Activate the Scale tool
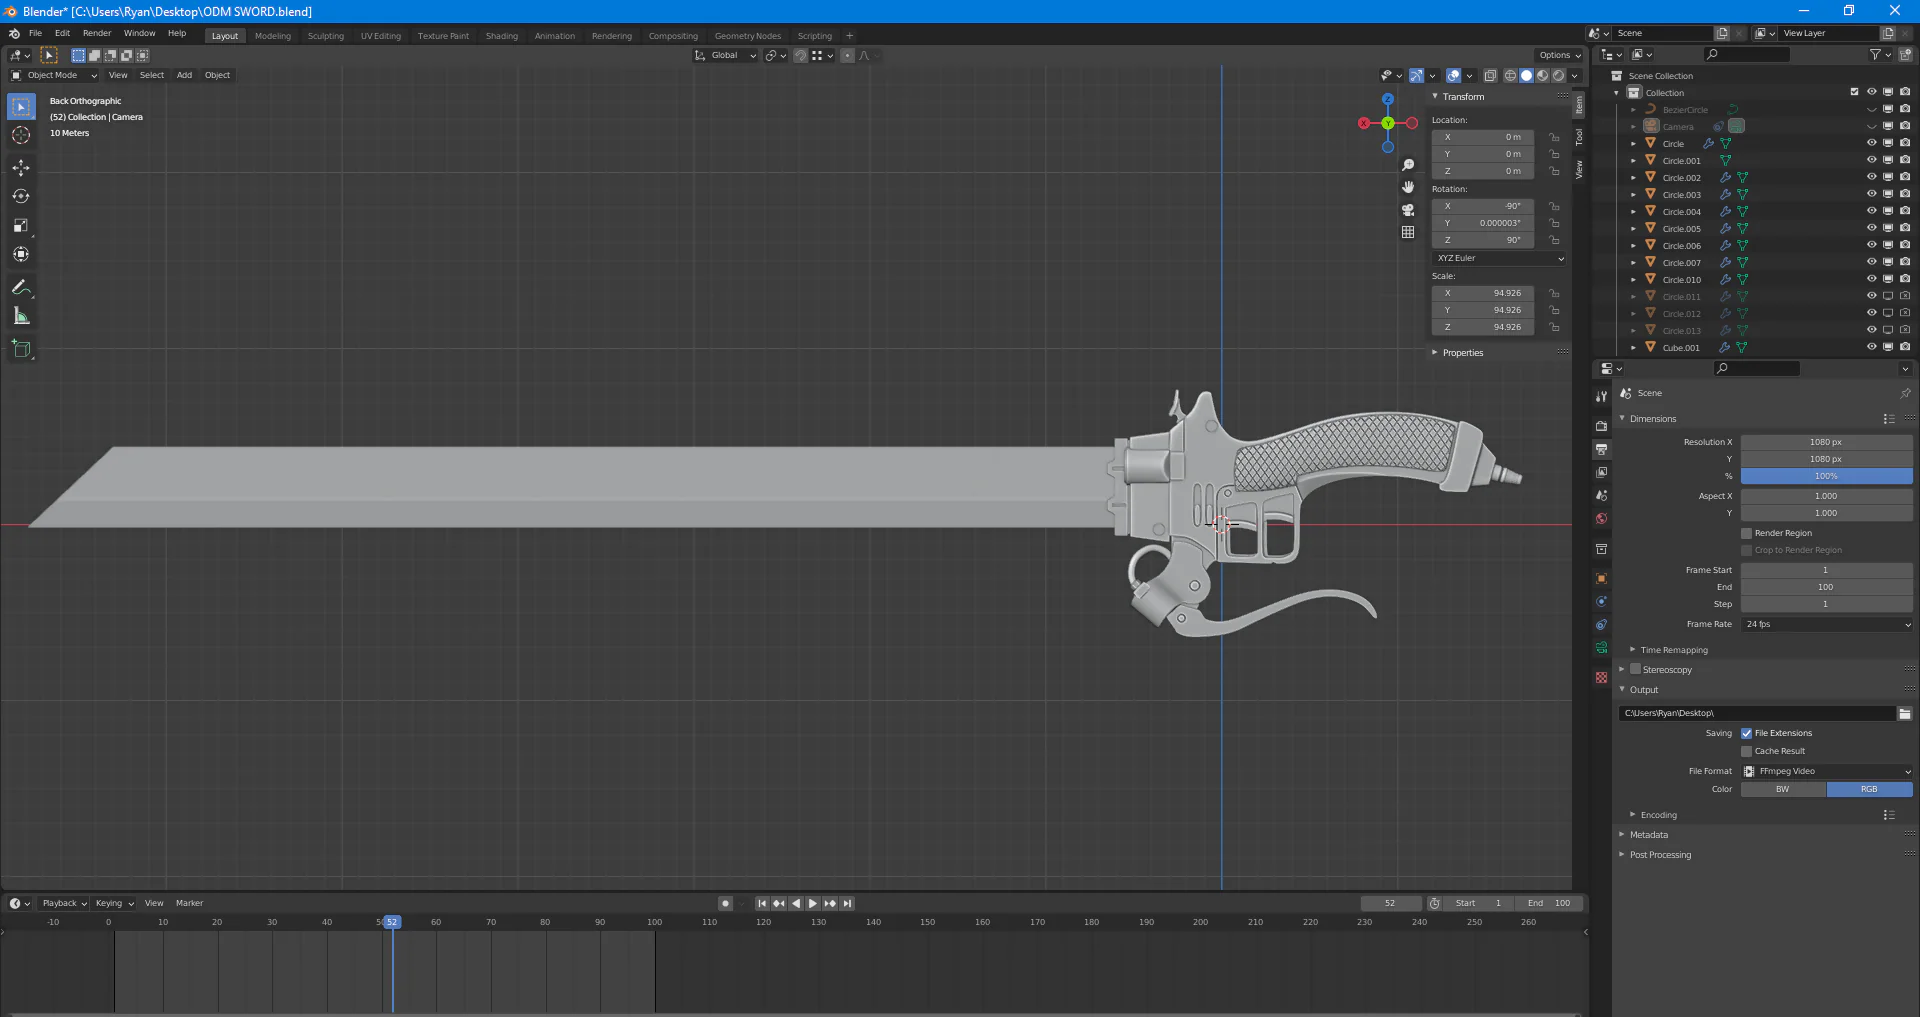 pyautogui.click(x=21, y=226)
